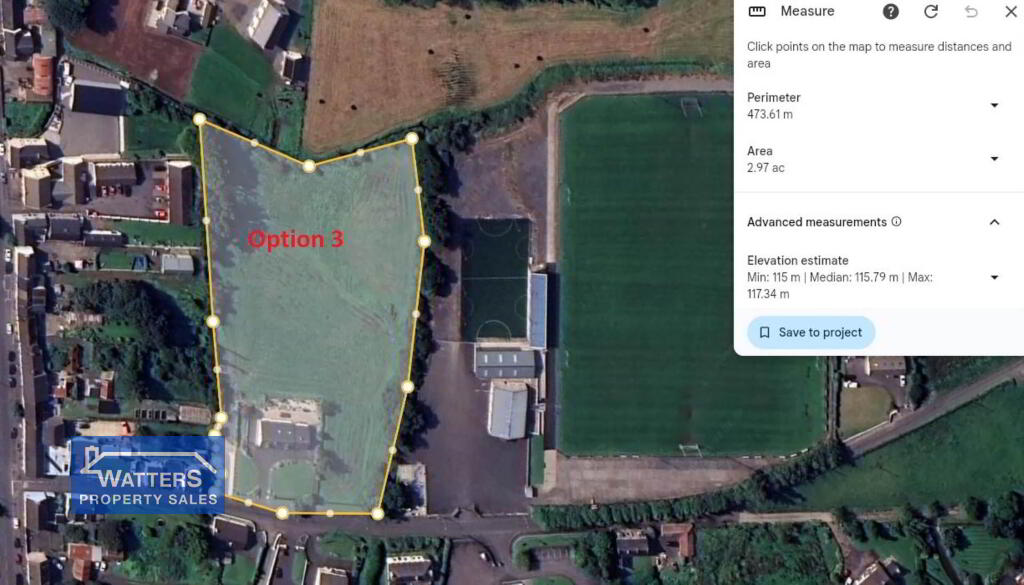This screenshot has width=1024, height=585.
Task: Click the 473.61 m perimeter value
Action: pos(770,114)
